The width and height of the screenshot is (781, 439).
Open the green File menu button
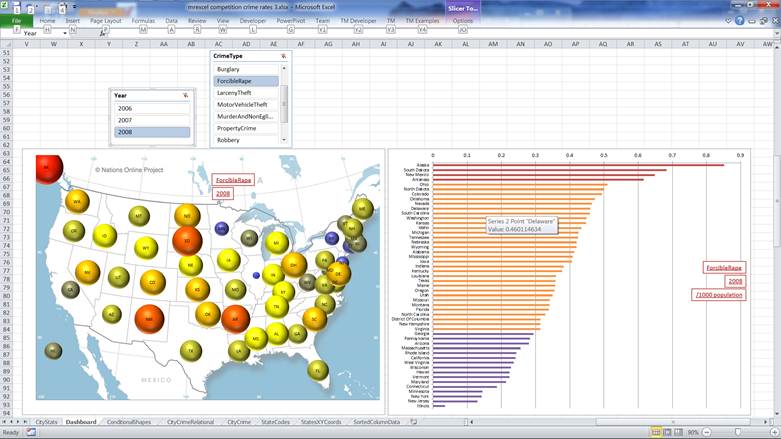pos(16,20)
